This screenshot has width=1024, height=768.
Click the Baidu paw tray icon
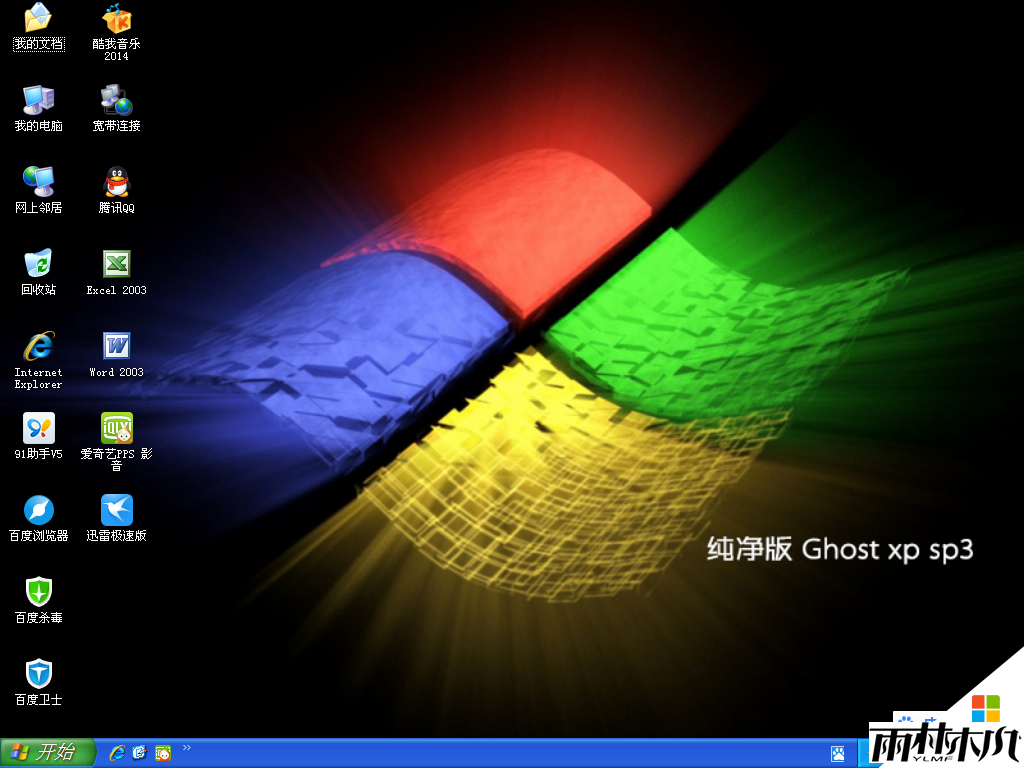coord(837,753)
